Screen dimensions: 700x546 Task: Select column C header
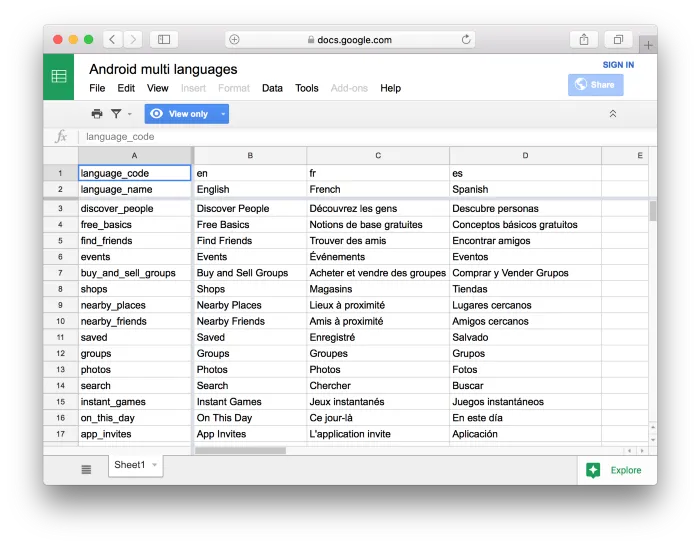(x=378, y=155)
